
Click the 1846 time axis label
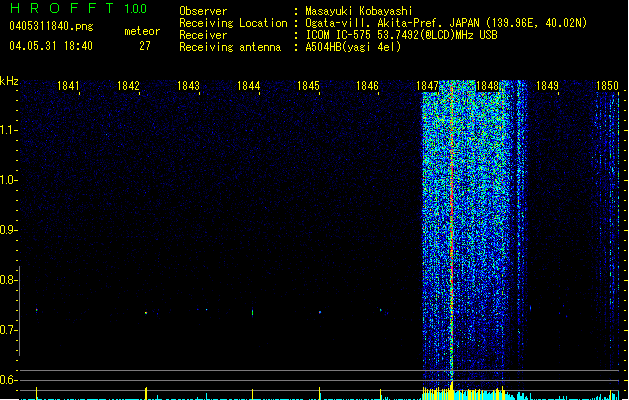click(367, 85)
